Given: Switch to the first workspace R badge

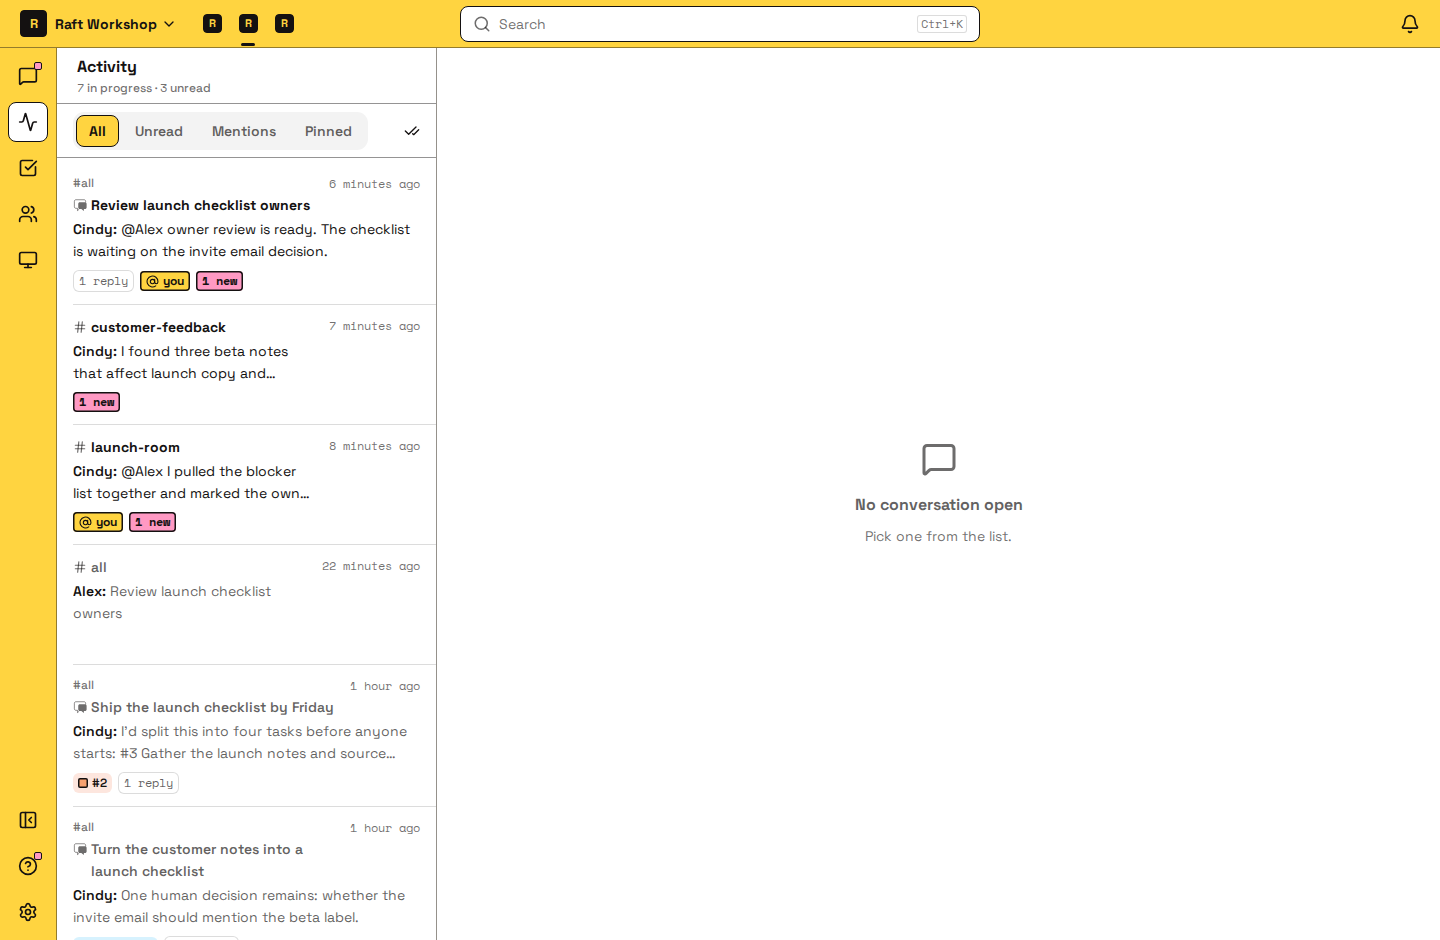Looking at the screenshot, I should pyautogui.click(x=212, y=23).
